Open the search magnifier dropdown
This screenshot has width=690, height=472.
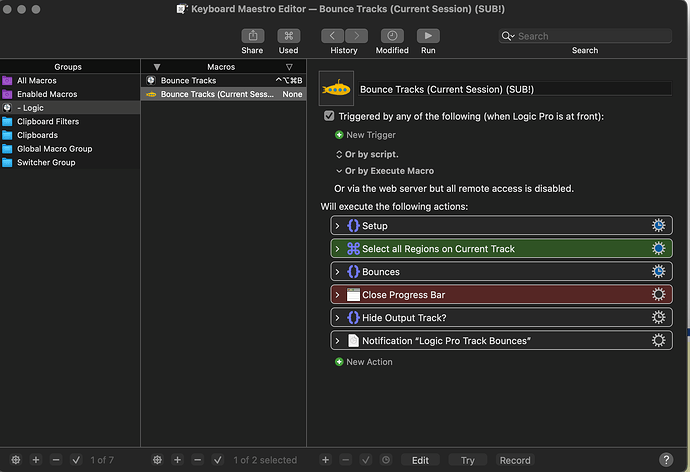508,36
